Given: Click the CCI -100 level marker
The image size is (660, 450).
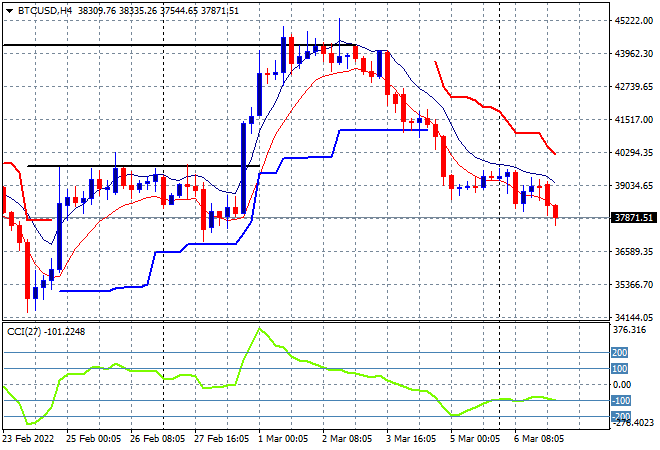Looking at the screenshot, I should pyautogui.click(x=621, y=400).
